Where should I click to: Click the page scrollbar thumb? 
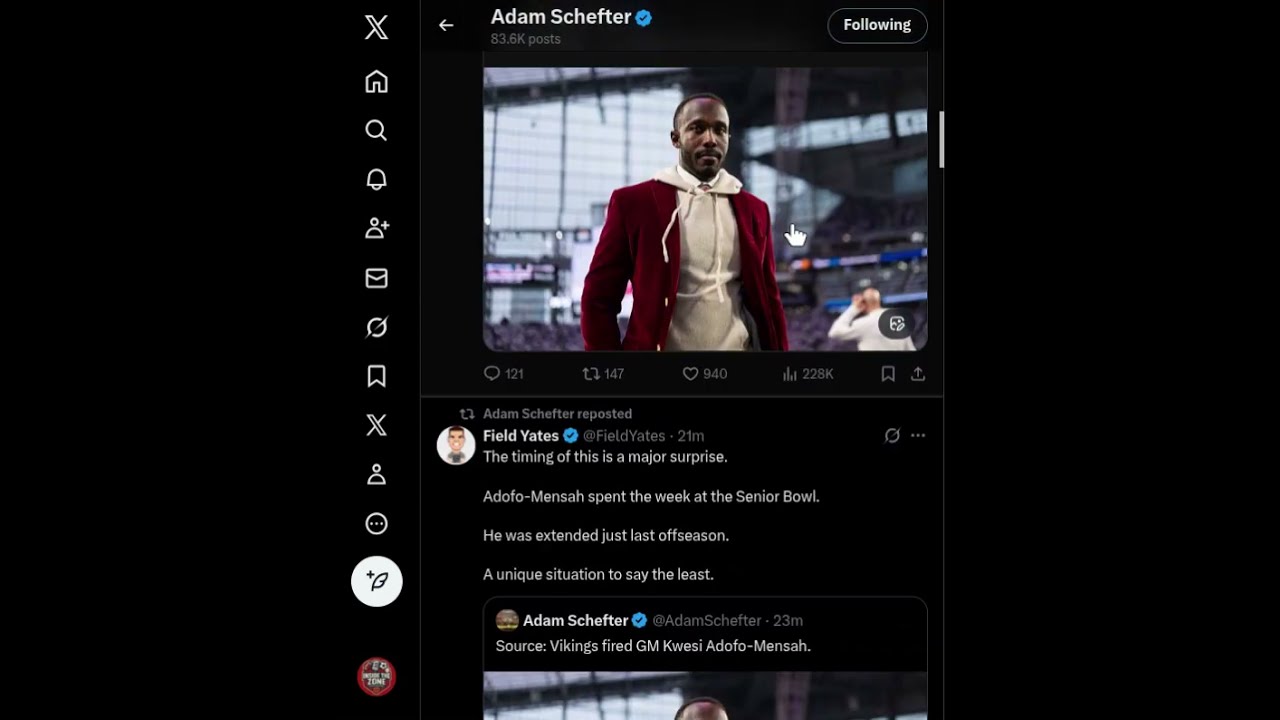pyautogui.click(x=941, y=139)
